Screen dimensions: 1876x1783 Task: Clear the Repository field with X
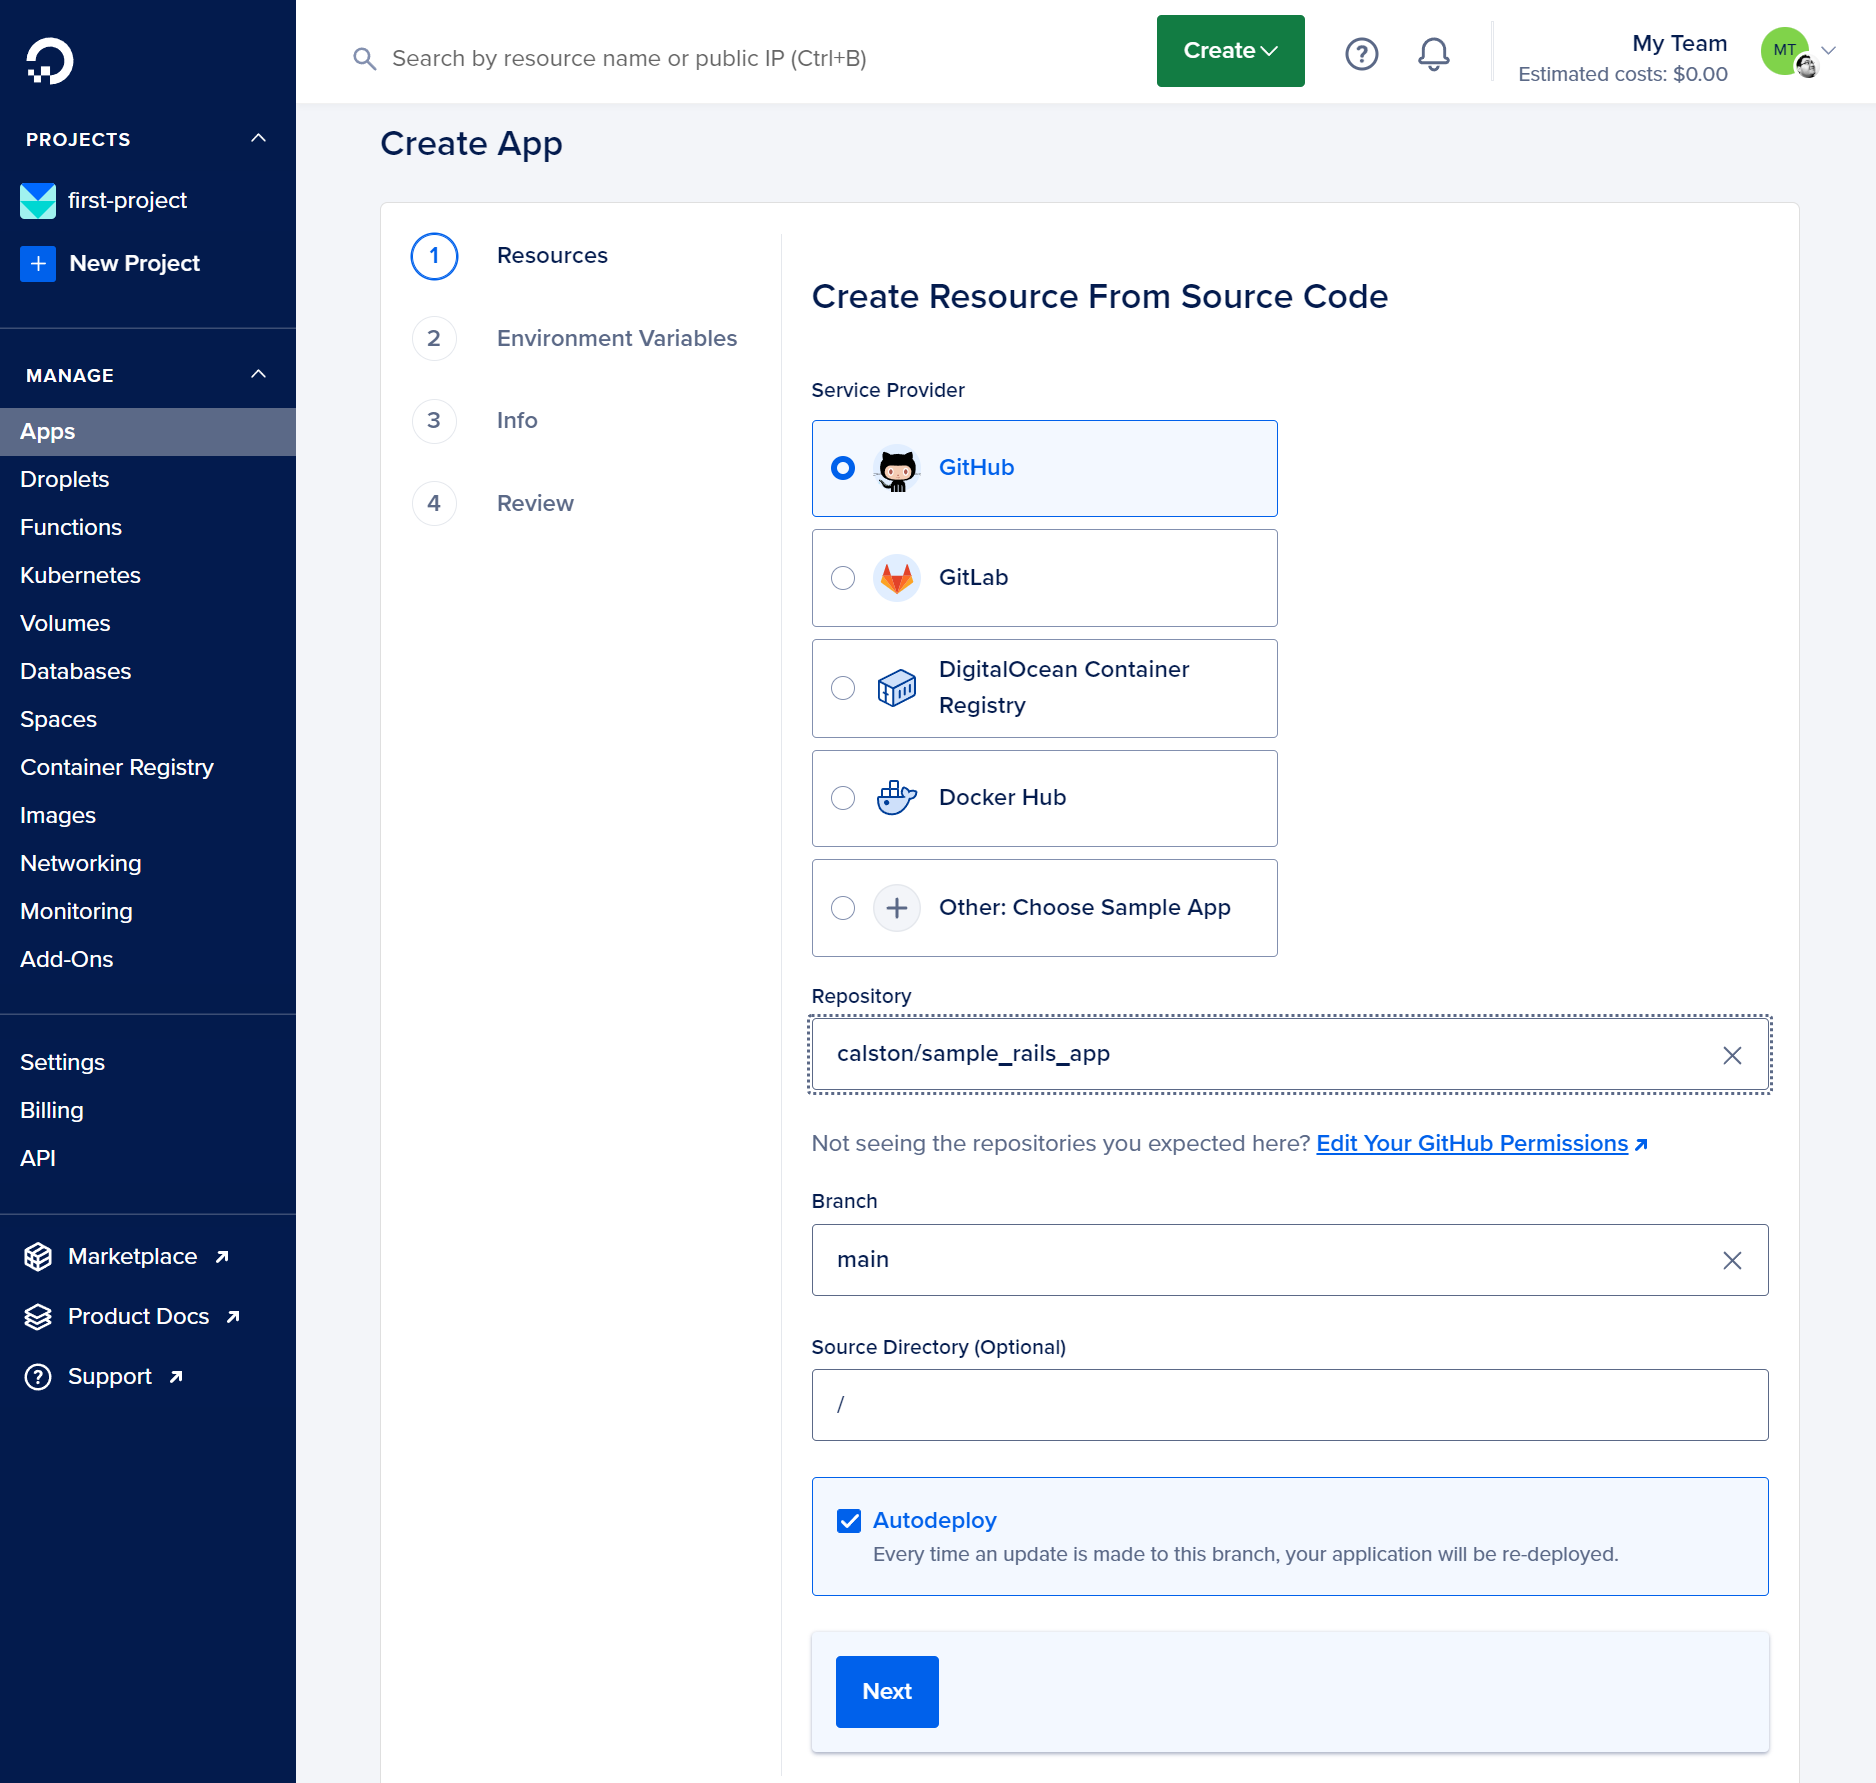(1732, 1055)
